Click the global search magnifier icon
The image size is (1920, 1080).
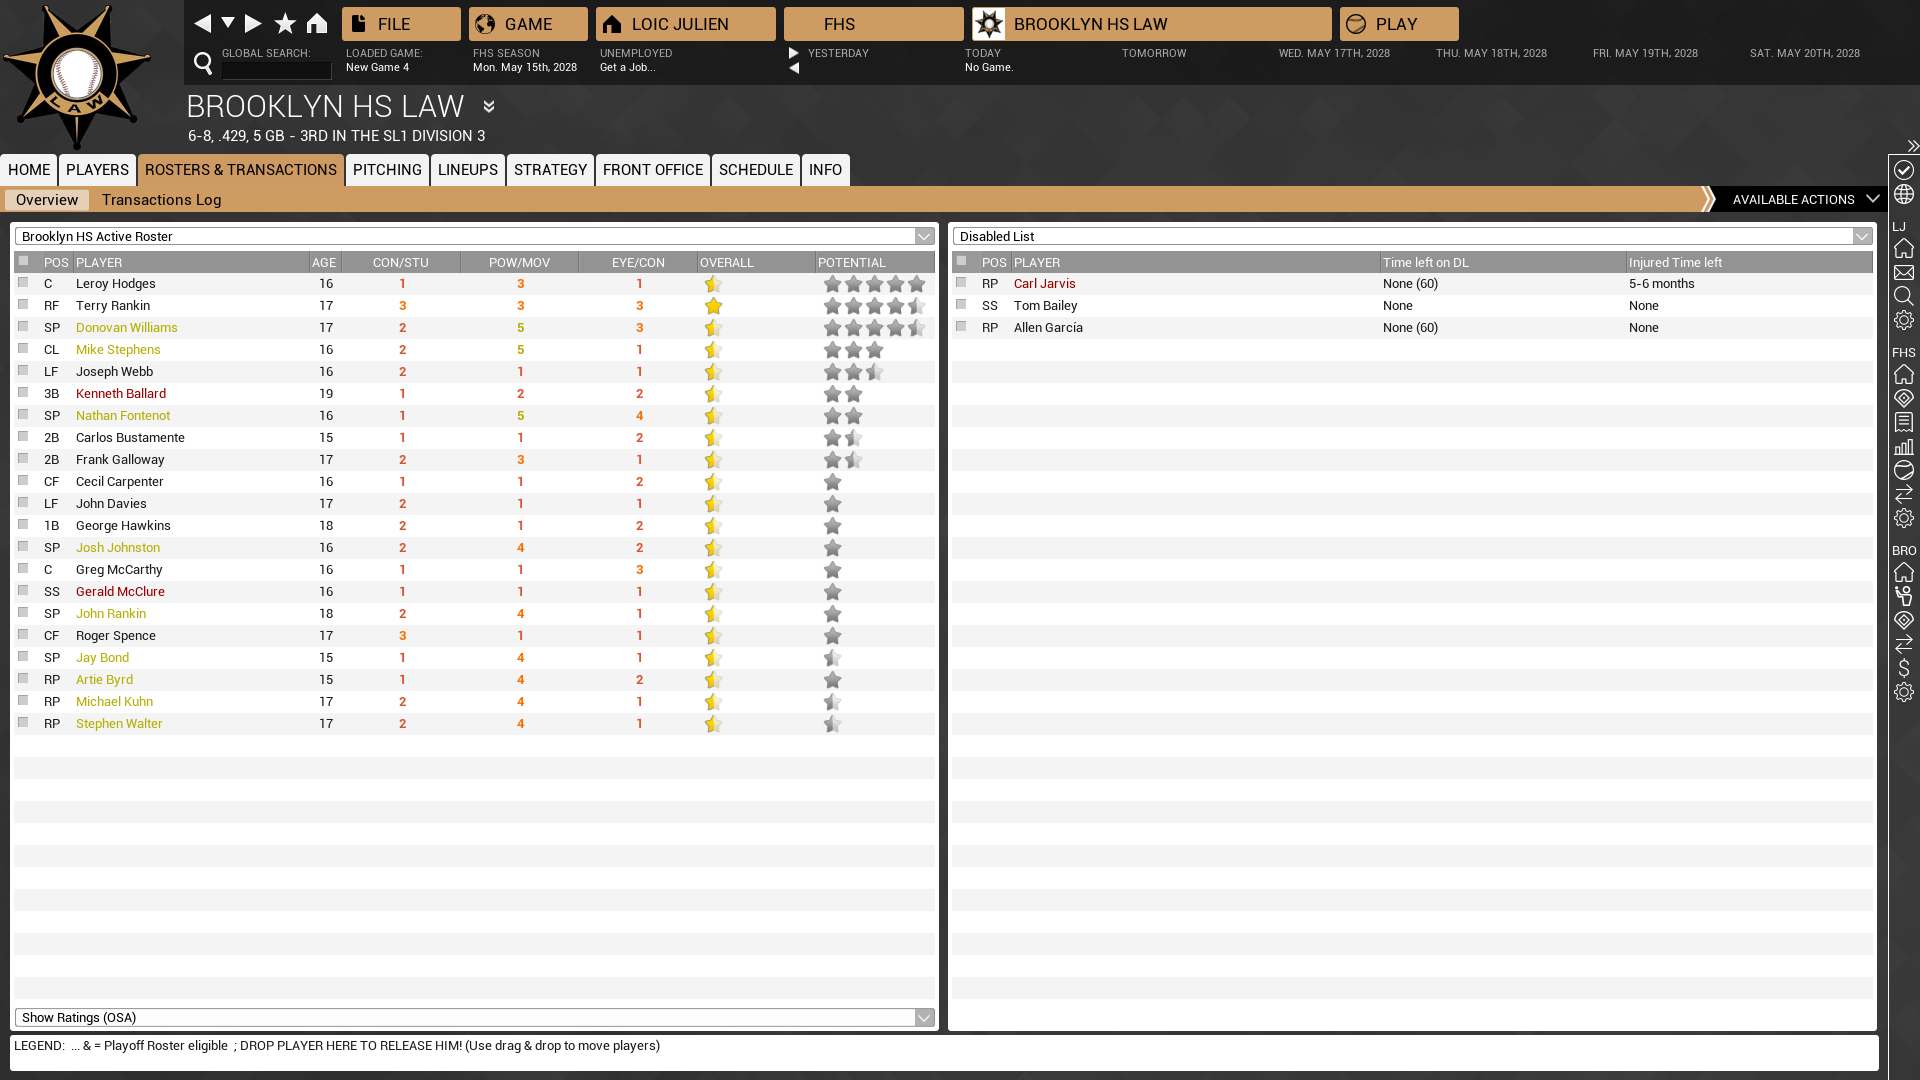(203, 64)
